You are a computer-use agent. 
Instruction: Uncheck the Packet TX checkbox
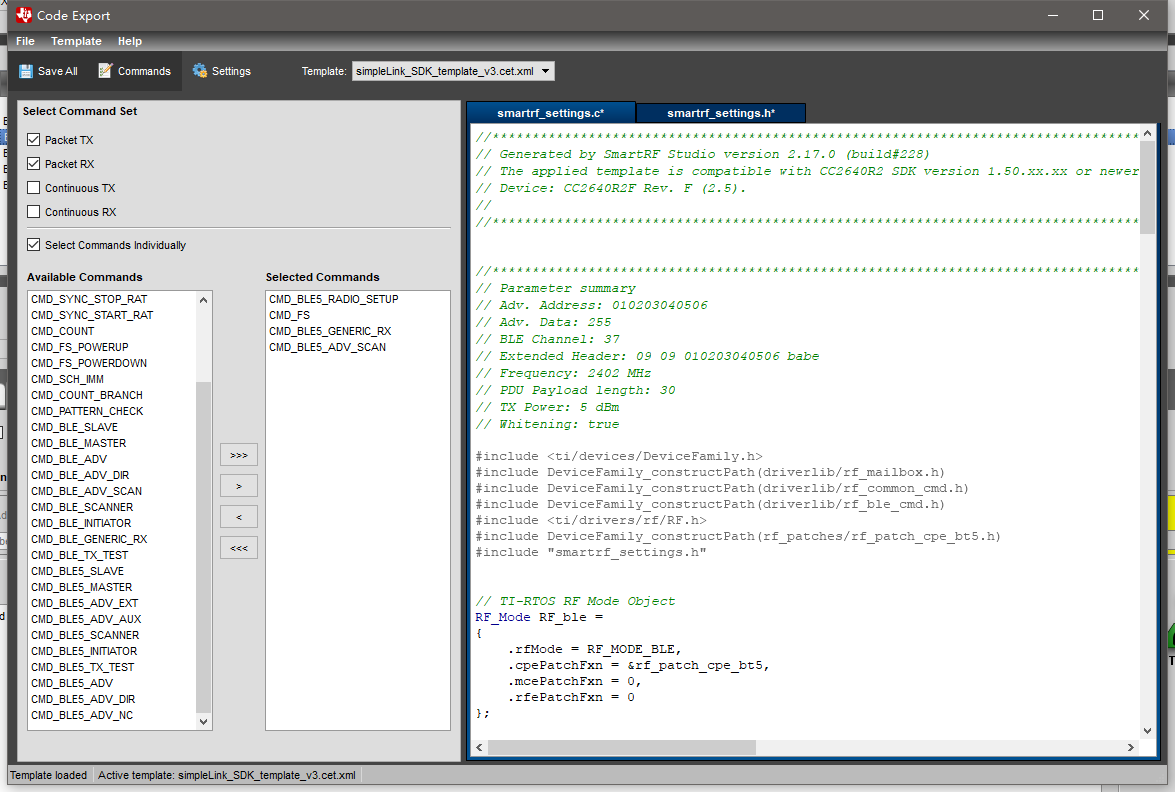(34, 140)
